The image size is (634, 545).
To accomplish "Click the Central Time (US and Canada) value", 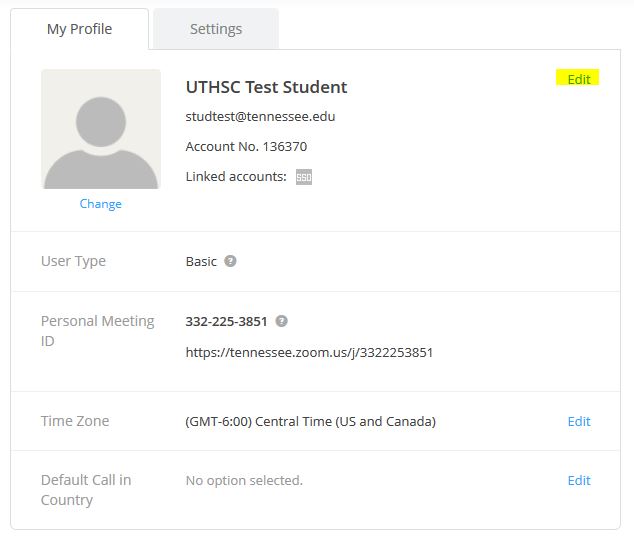I will click(311, 422).
